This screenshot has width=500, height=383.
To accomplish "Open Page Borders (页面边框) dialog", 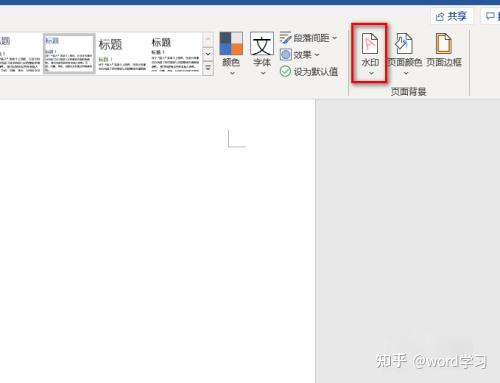I will [x=444, y=50].
